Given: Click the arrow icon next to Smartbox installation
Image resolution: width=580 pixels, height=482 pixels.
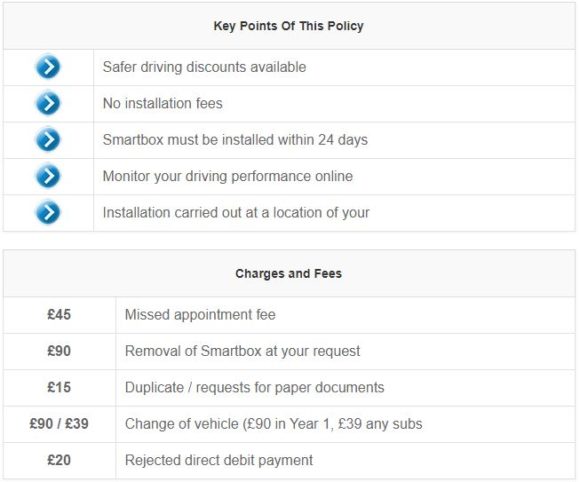Looking at the screenshot, I should tap(48, 139).
